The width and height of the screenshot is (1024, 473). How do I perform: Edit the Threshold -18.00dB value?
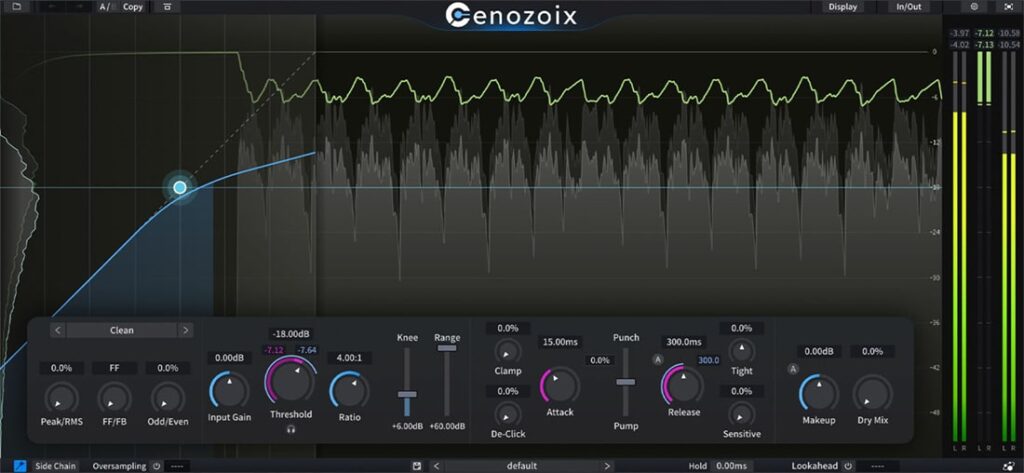(291, 333)
